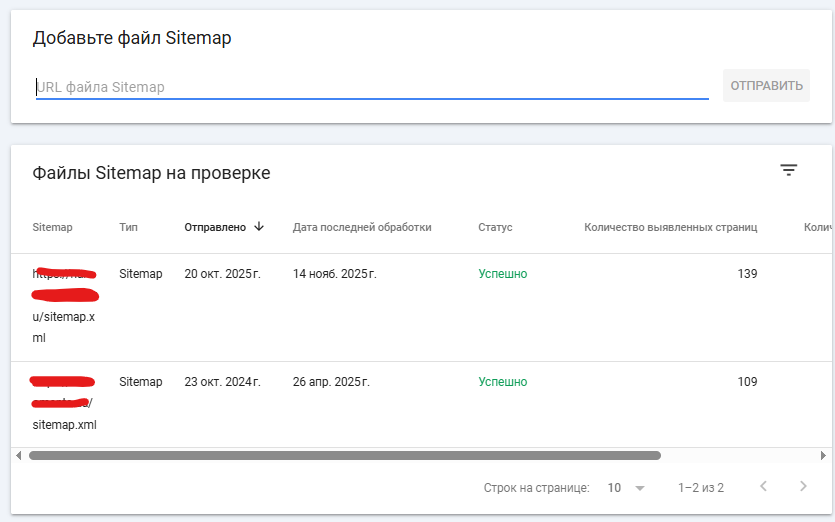Image resolution: width=835 pixels, height=522 pixels.
Task: Click the Добавьте файл Sitemap heading
Action: click(132, 38)
